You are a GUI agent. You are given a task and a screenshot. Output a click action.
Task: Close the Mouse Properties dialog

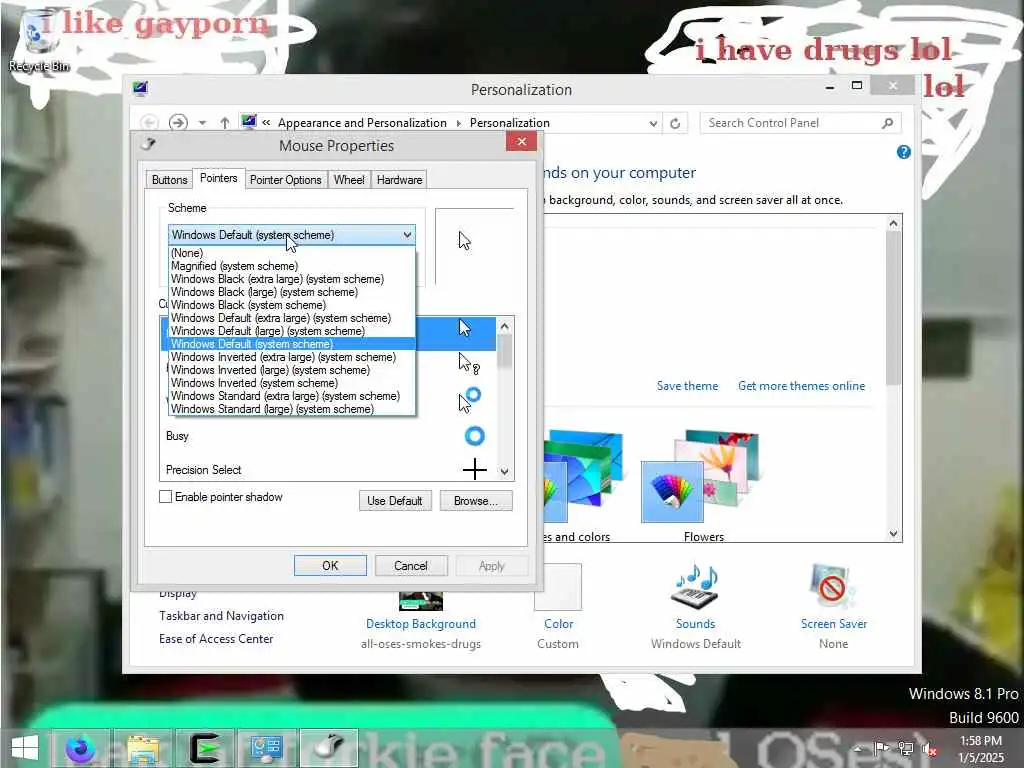[x=521, y=142]
